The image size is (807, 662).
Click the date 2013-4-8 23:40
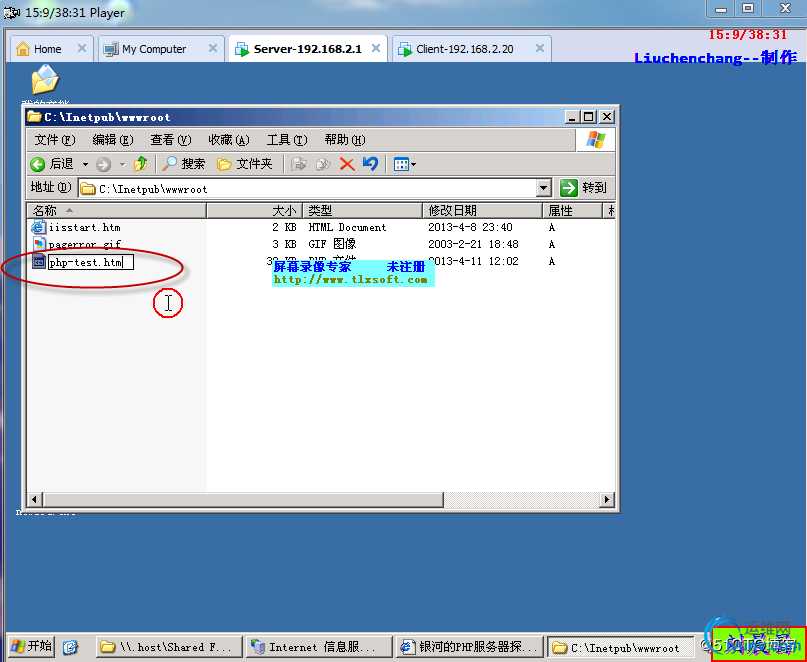point(470,227)
